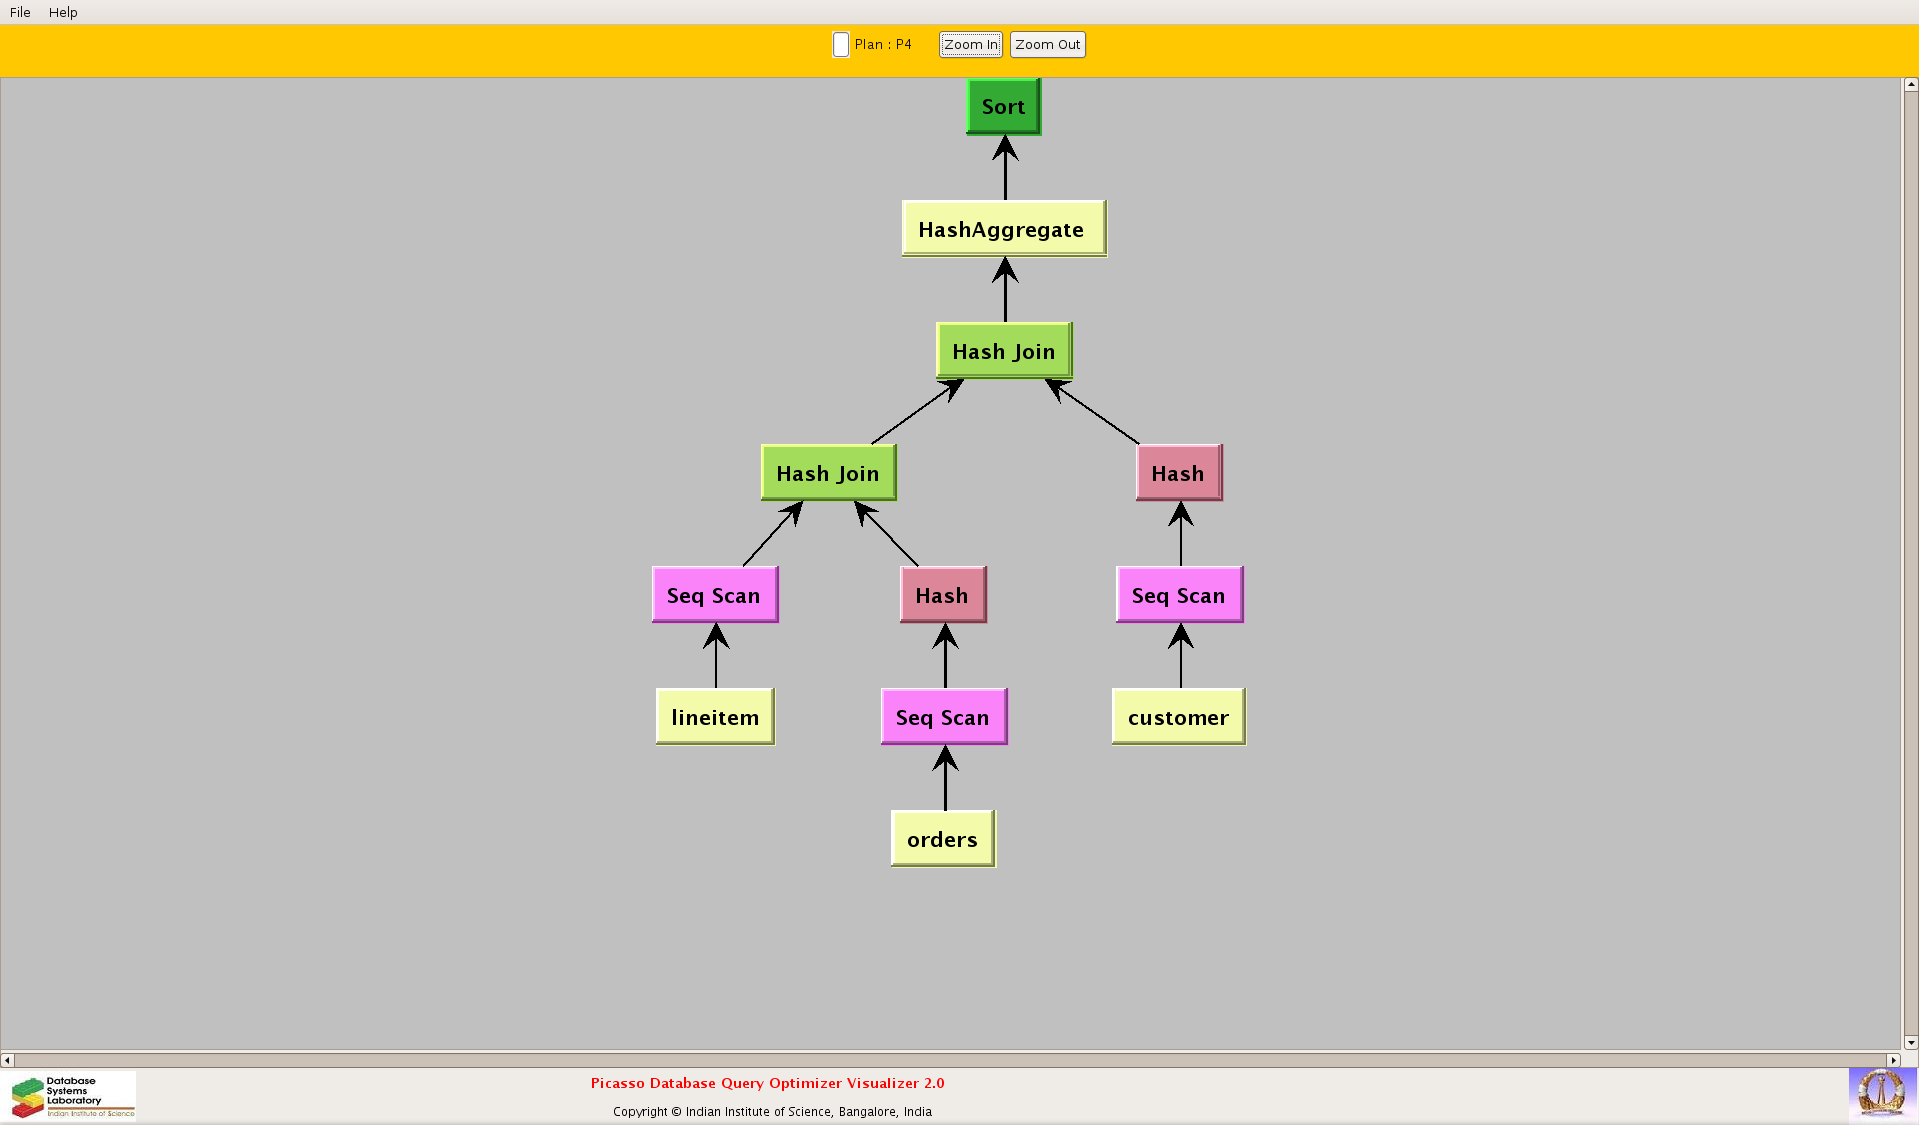Select the customer table node
This screenshot has height=1125, width=1919.
[1178, 717]
